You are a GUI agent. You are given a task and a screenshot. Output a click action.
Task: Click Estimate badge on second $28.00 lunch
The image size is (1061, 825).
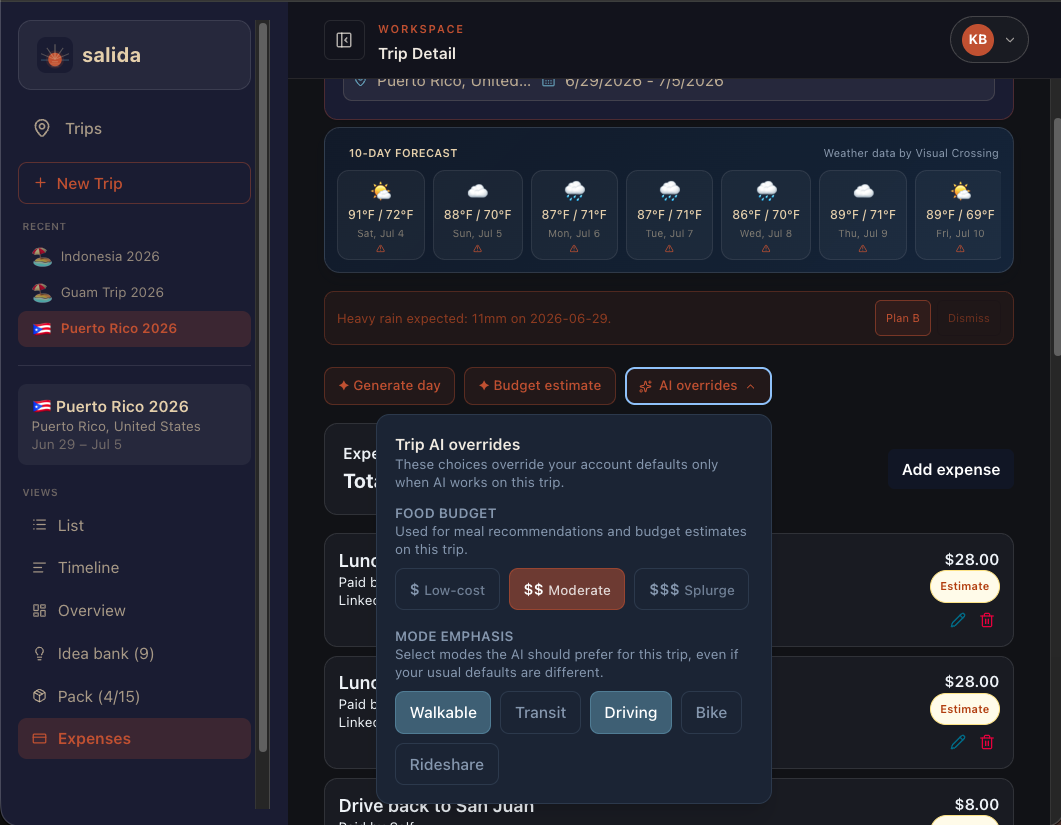pos(964,709)
